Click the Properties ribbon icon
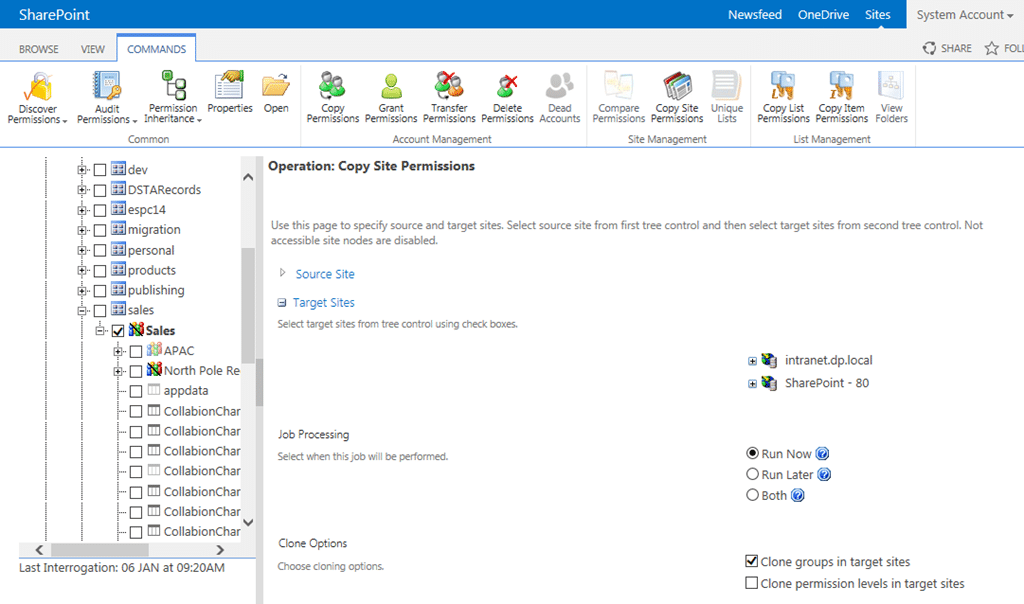The height and width of the screenshot is (604, 1024). pos(229,86)
